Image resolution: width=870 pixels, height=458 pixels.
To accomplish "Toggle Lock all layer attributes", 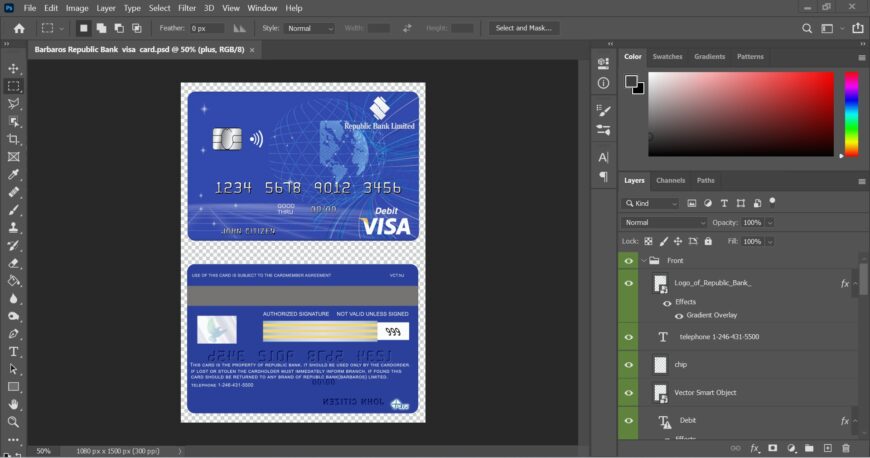I will point(708,241).
